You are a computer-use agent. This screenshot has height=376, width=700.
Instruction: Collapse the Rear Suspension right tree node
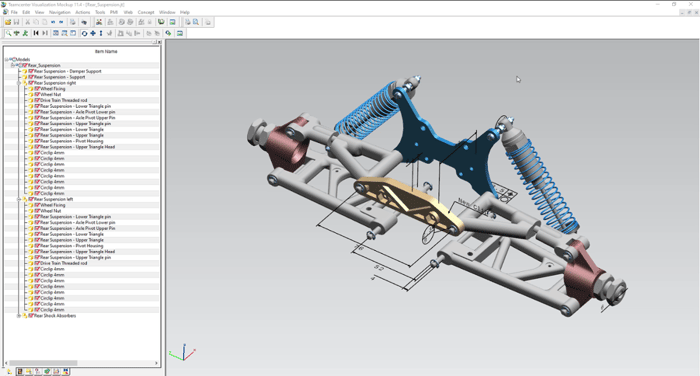pyautogui.click(x=19, y=83)
